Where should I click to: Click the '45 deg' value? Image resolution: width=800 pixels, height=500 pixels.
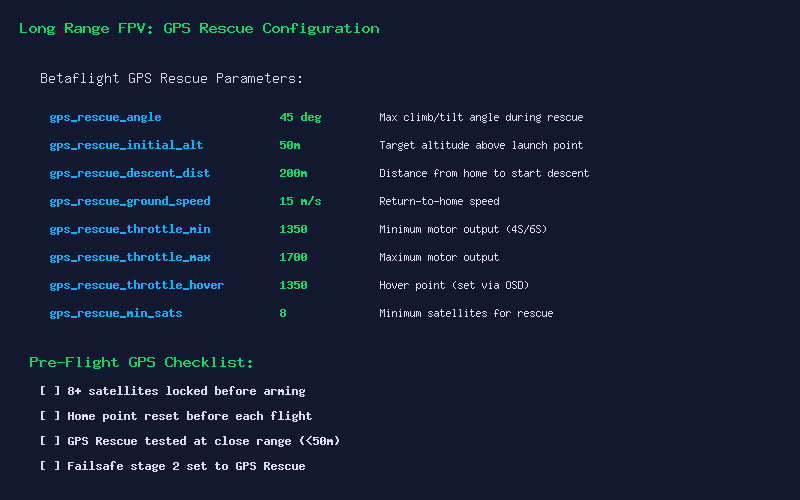[x=301, y=117]
